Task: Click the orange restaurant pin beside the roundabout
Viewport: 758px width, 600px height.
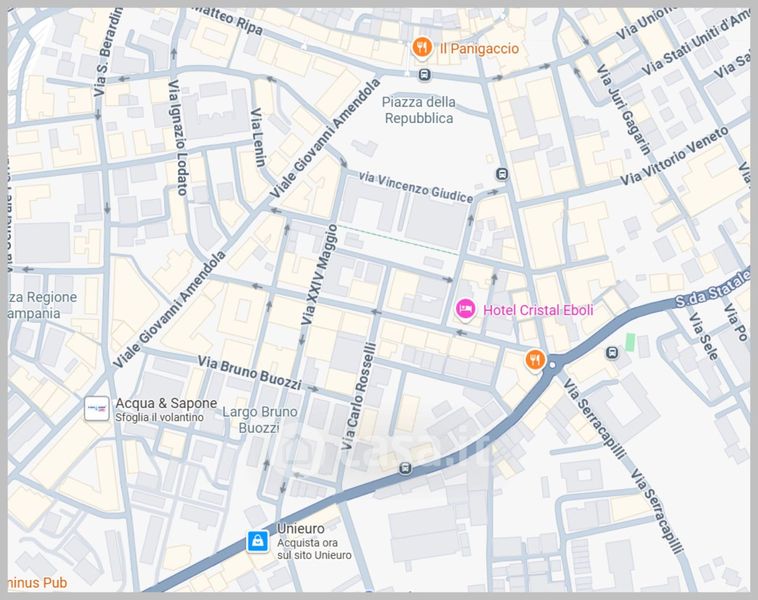Action: [536, 360]
